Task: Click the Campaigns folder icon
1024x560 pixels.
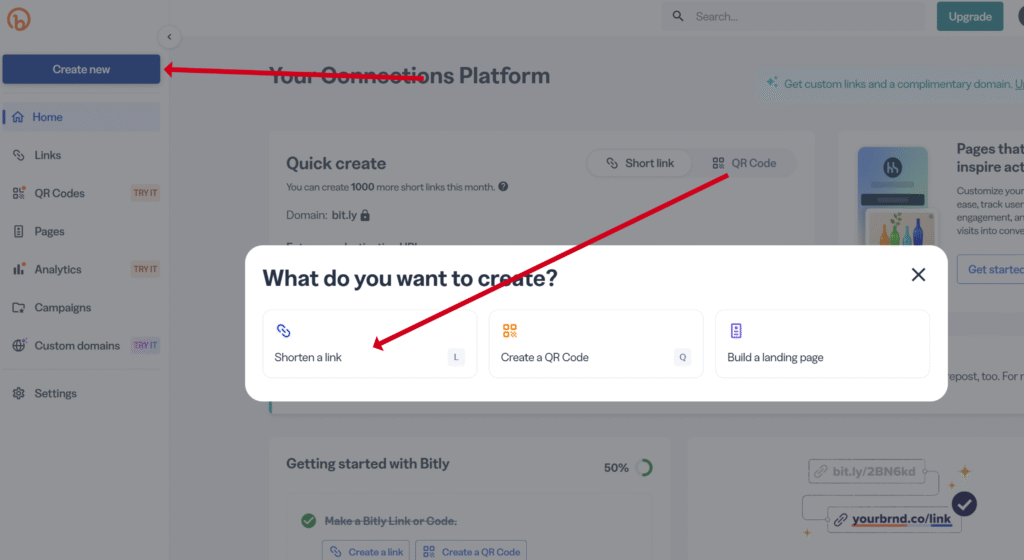Action: pyautogui.click(x=18, y=307)
